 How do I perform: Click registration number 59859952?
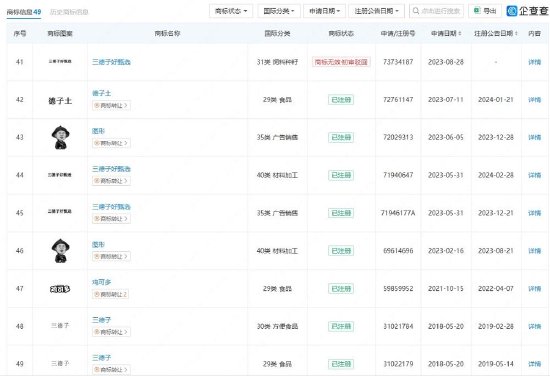click(x=398, y=289)
